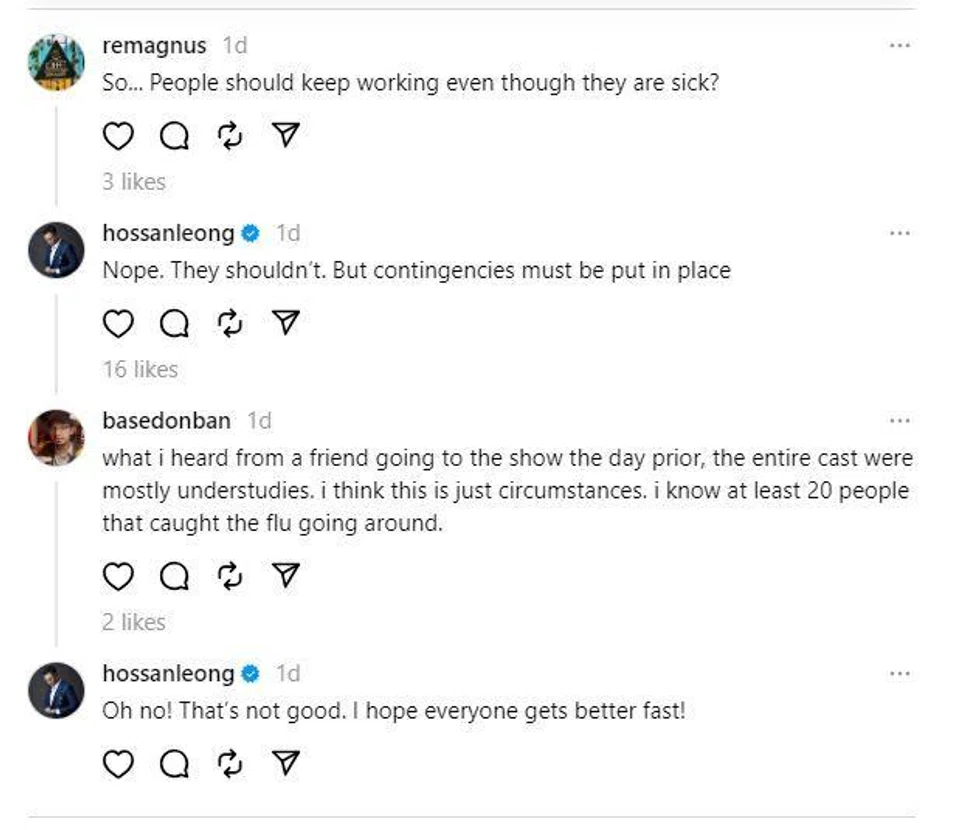Repost hossanleong's 'Oh no!' reply
Viewport: 960px width, 830px height.
pyautogui.click(x=230, y=764)
